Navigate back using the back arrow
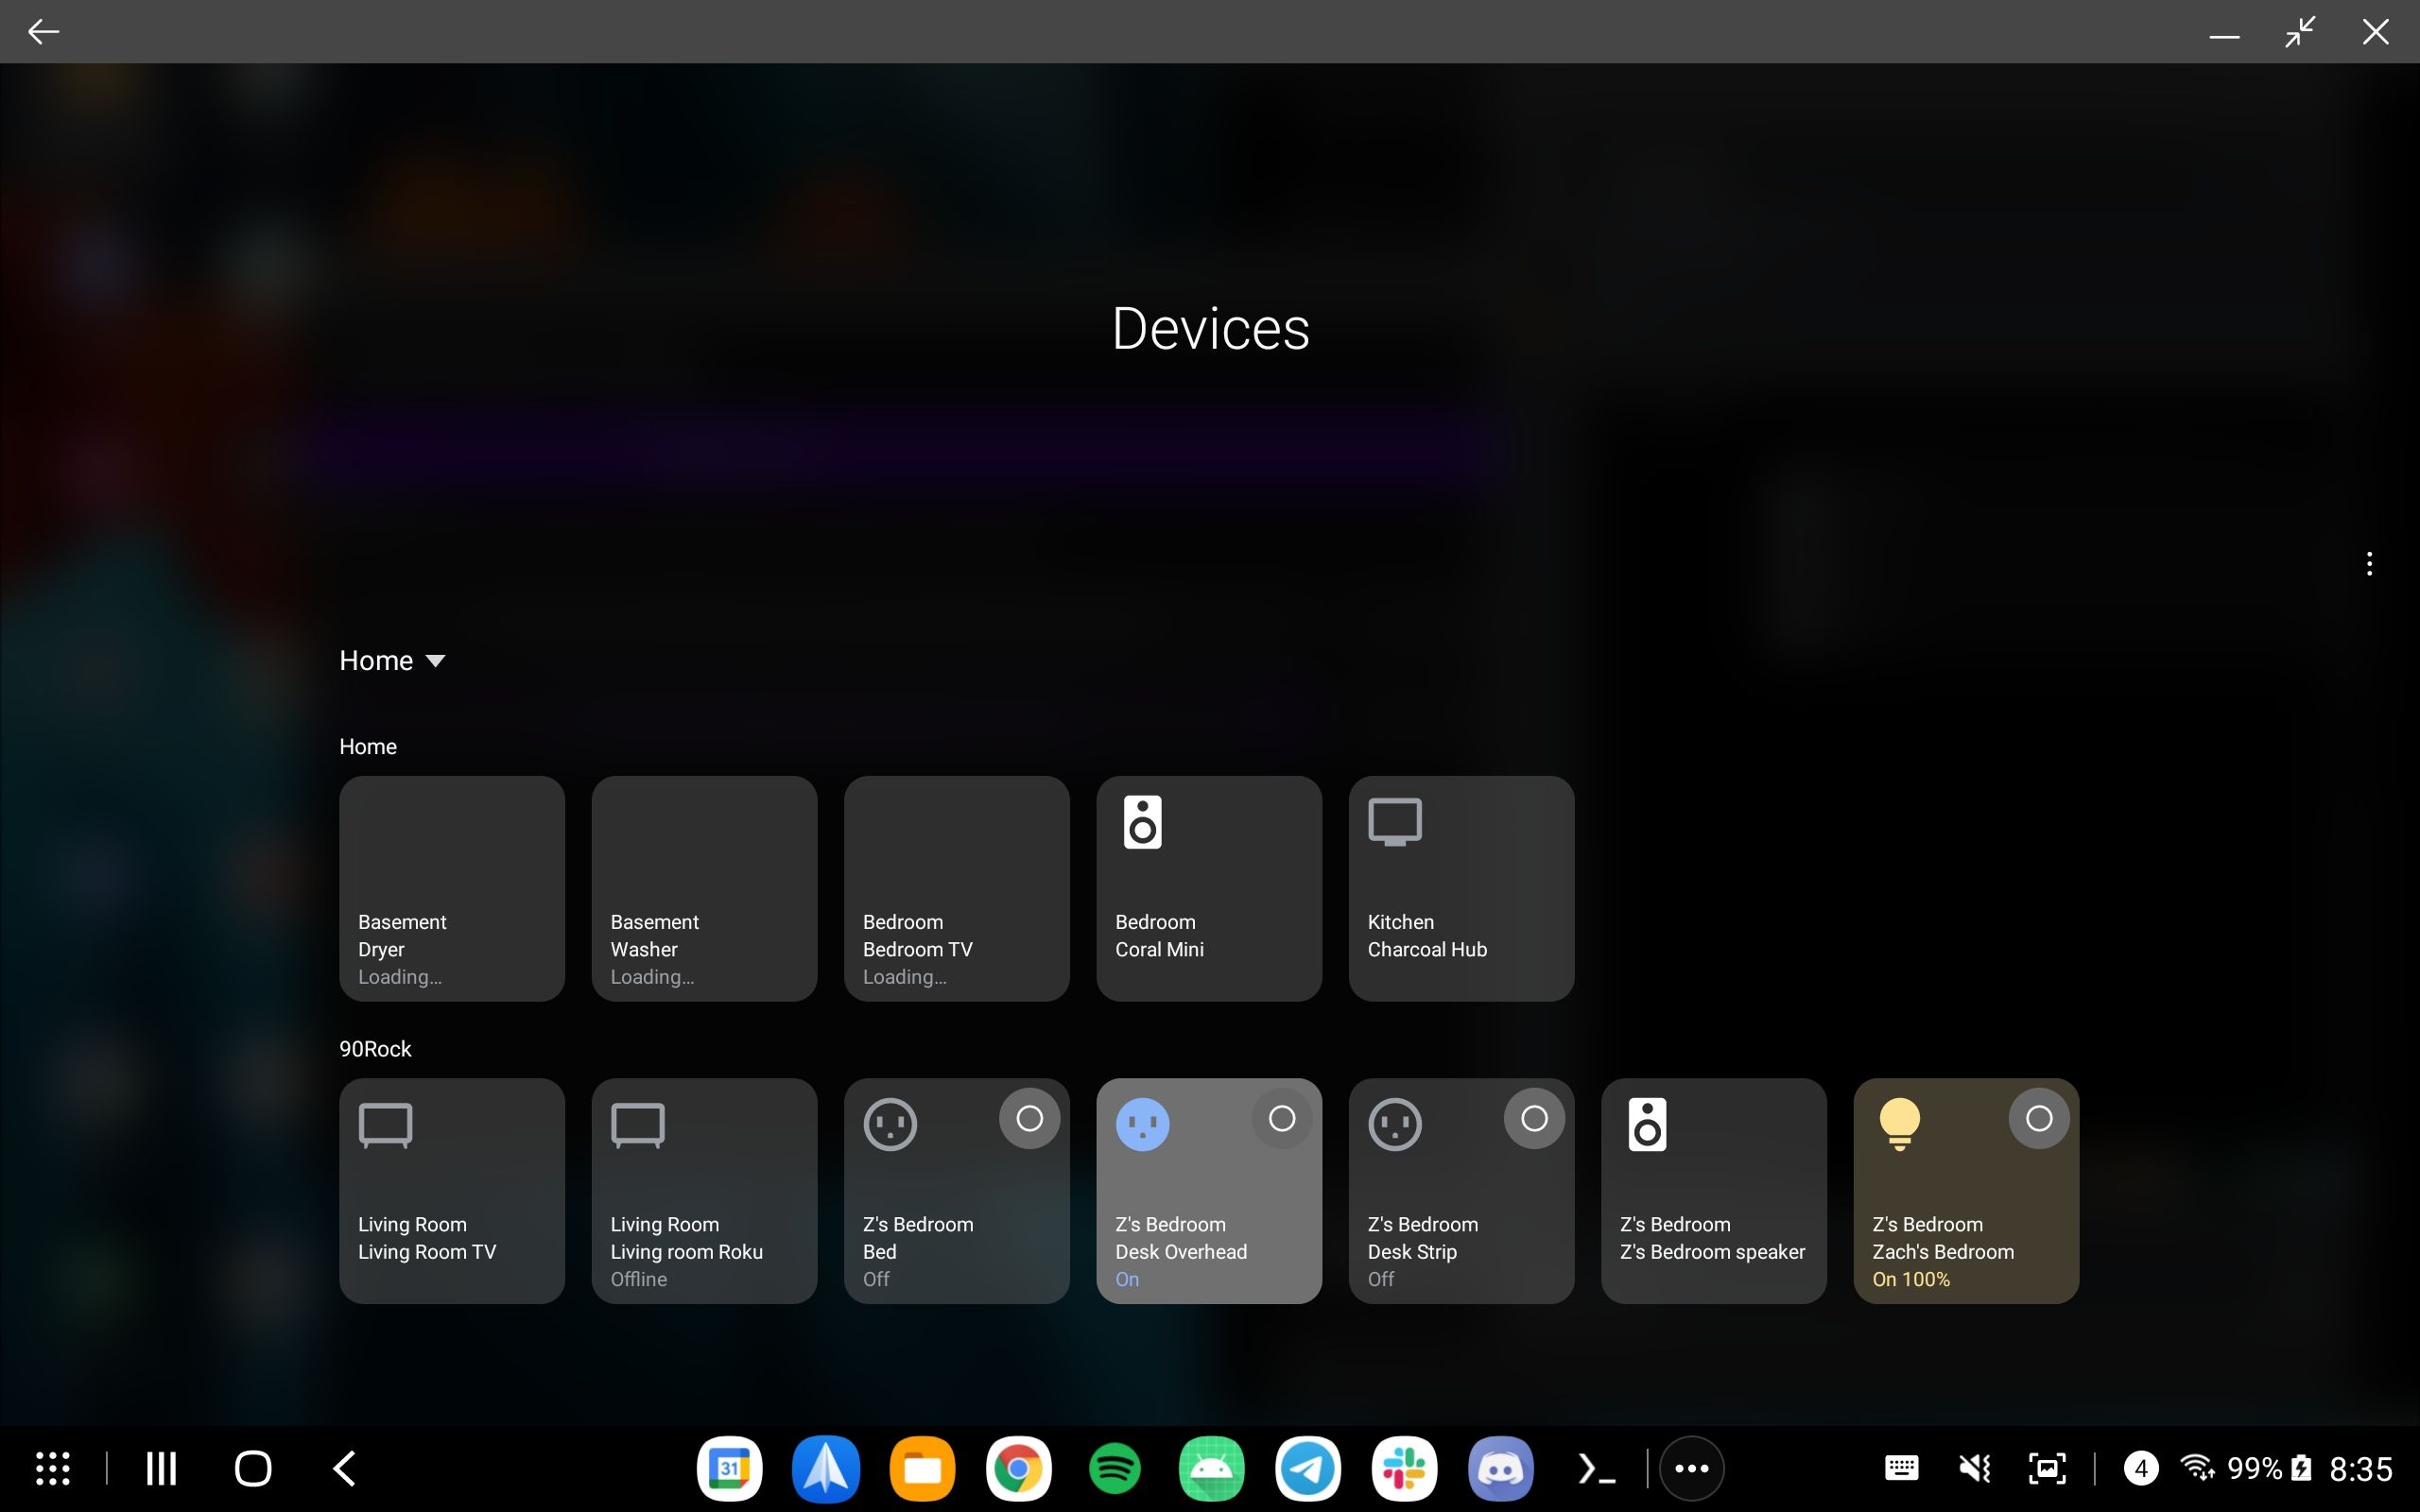The height and width of the screenshot is (1512, 2420). click(44, 31)
